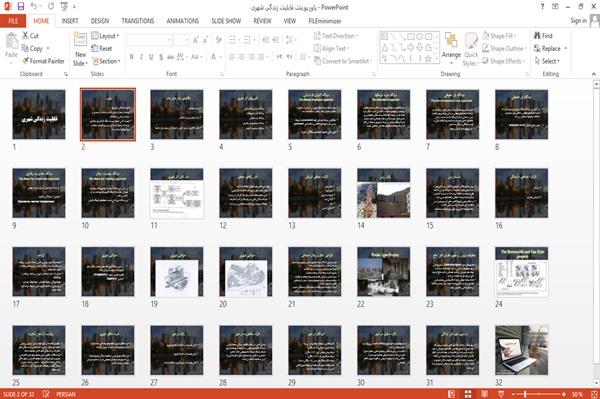Expand the Select dropdown in Editing
The image size is (600, 399).
[547, 61]
